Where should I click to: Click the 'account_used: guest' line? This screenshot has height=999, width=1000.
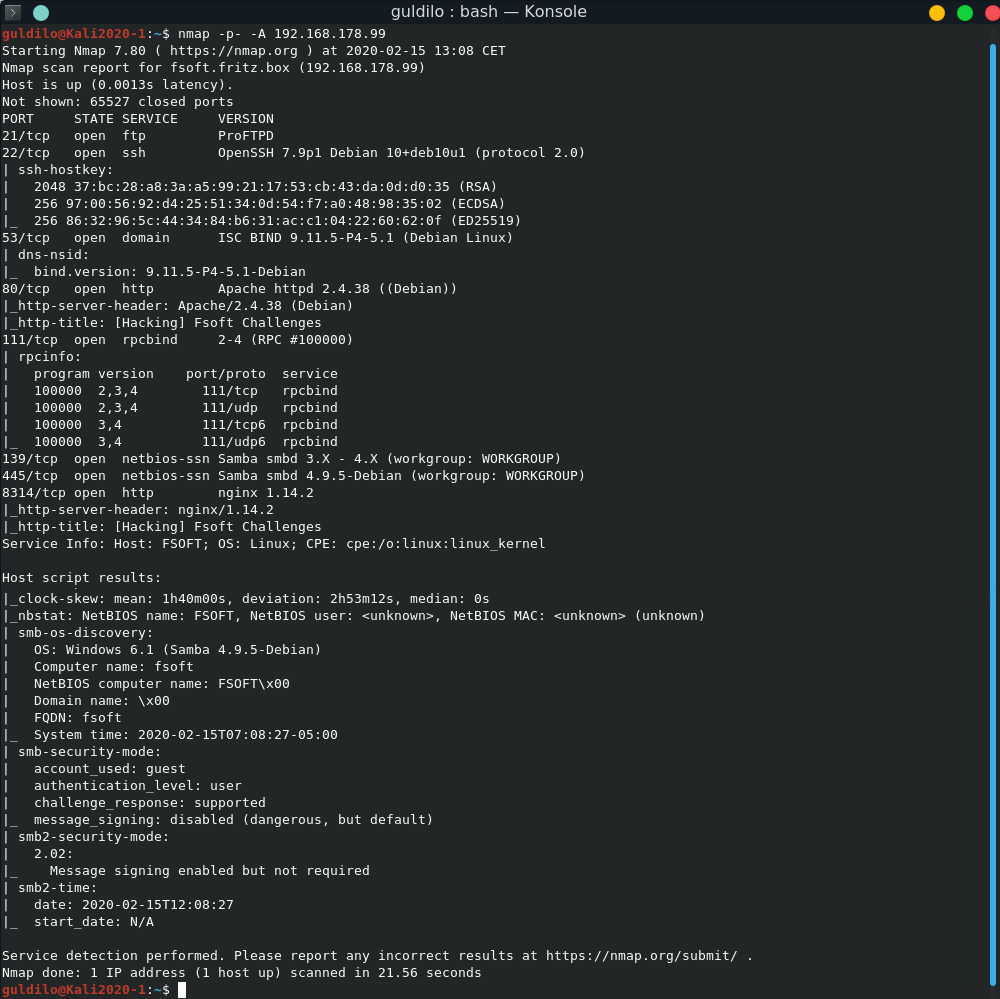pyautogui.click(x=110, y=769)
